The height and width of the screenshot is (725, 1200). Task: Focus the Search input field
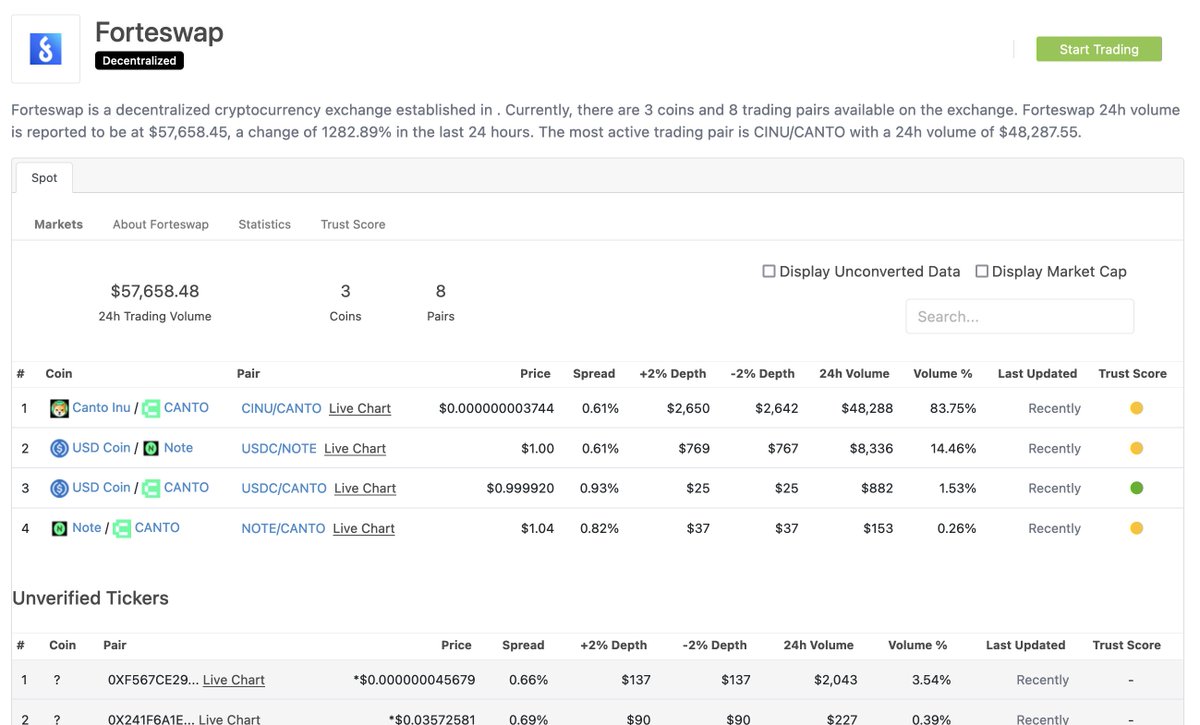coord(1020,316)
